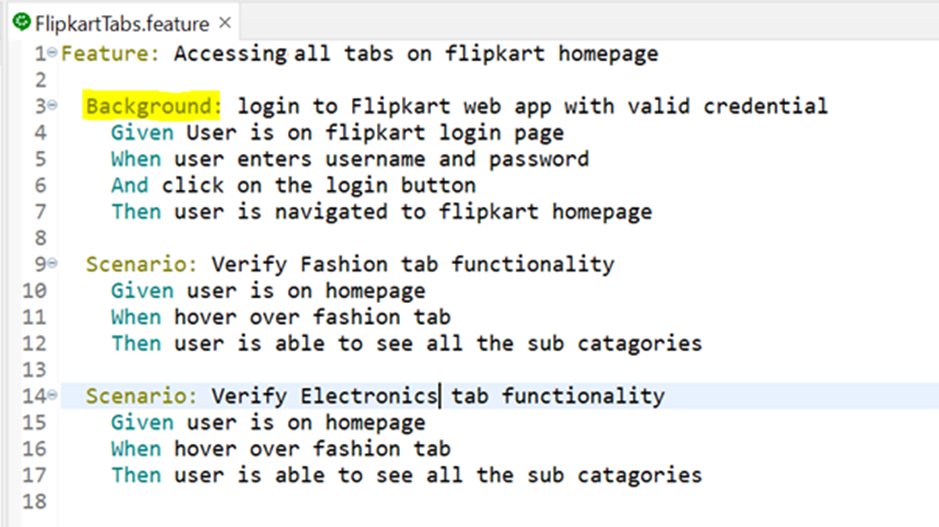The width and height of the screenshot is (939, 527).
Task: Click the 'And click on the login button' step
Action: (293, 185)
